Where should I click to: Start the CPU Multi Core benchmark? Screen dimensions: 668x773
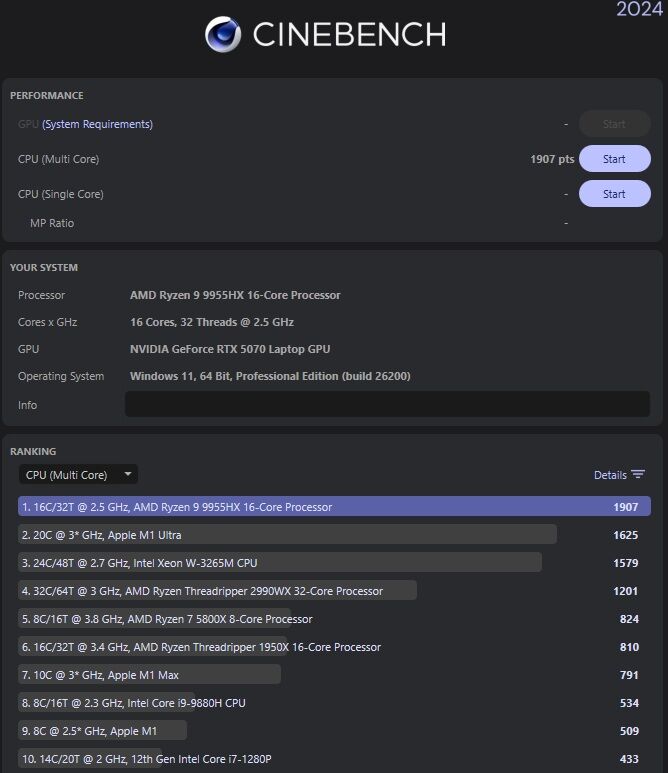click(614, 159)
